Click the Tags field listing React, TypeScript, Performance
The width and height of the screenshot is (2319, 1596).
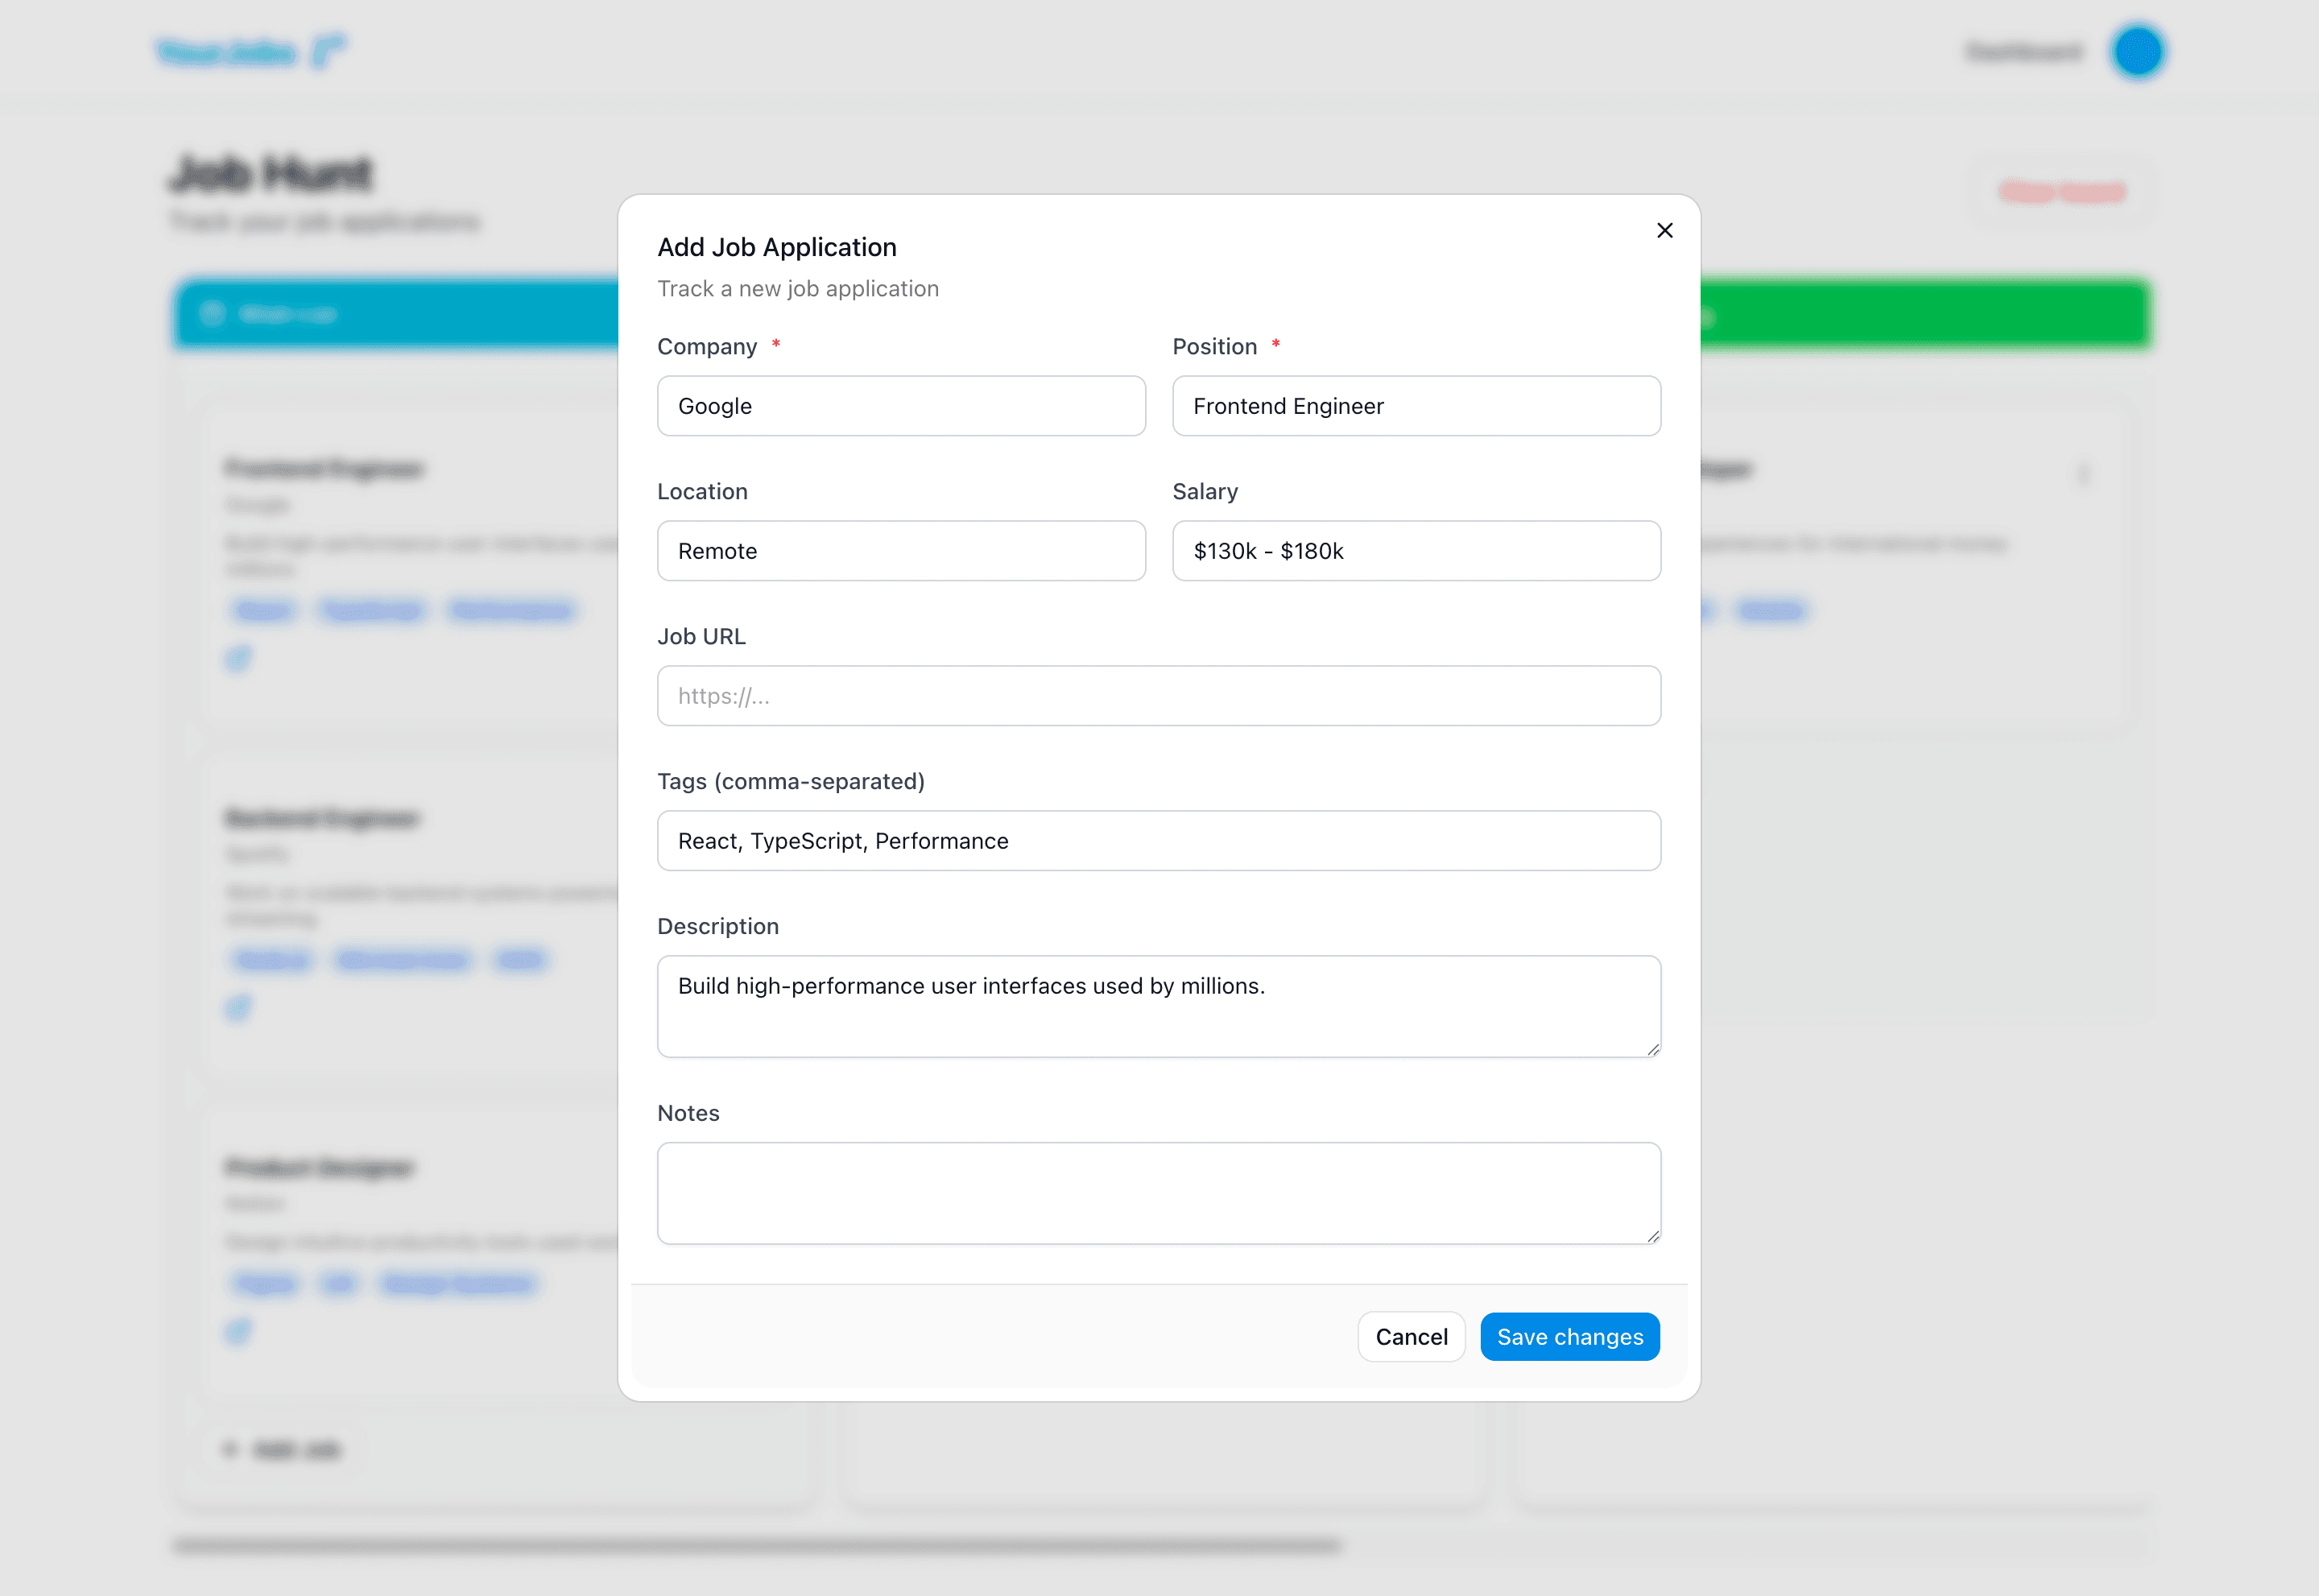coord(1158,840)
